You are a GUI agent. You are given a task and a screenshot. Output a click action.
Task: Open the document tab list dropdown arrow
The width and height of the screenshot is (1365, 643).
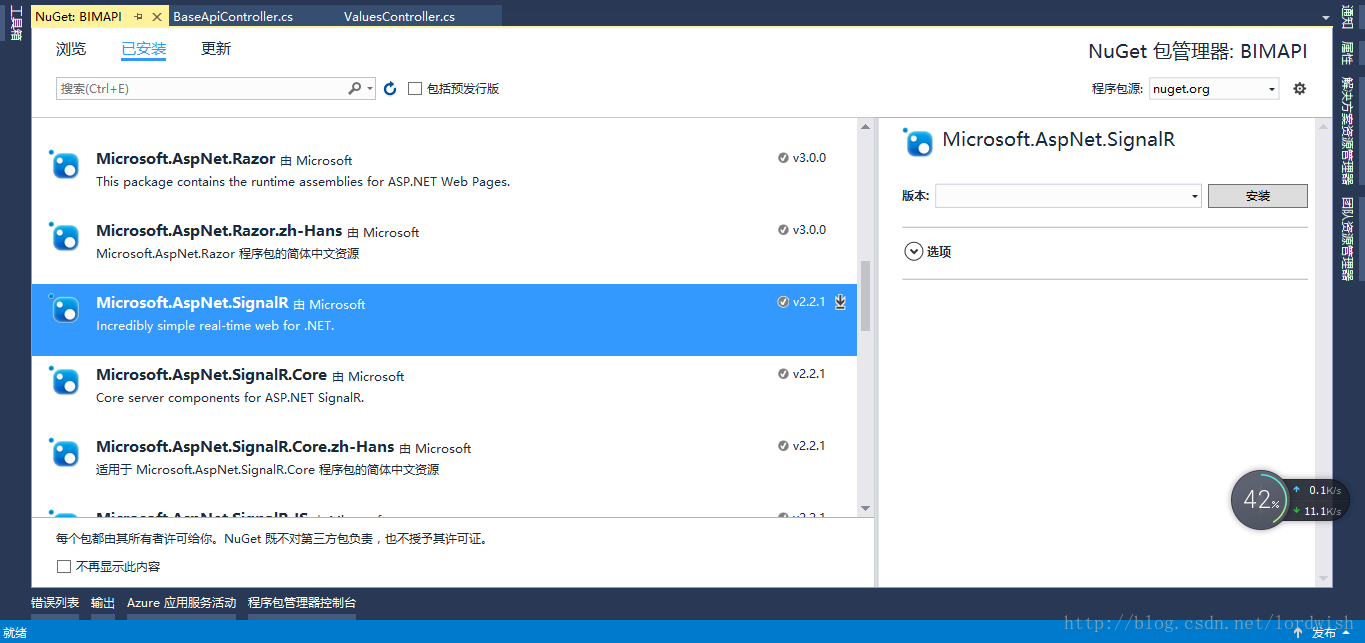click(1326, 17)
